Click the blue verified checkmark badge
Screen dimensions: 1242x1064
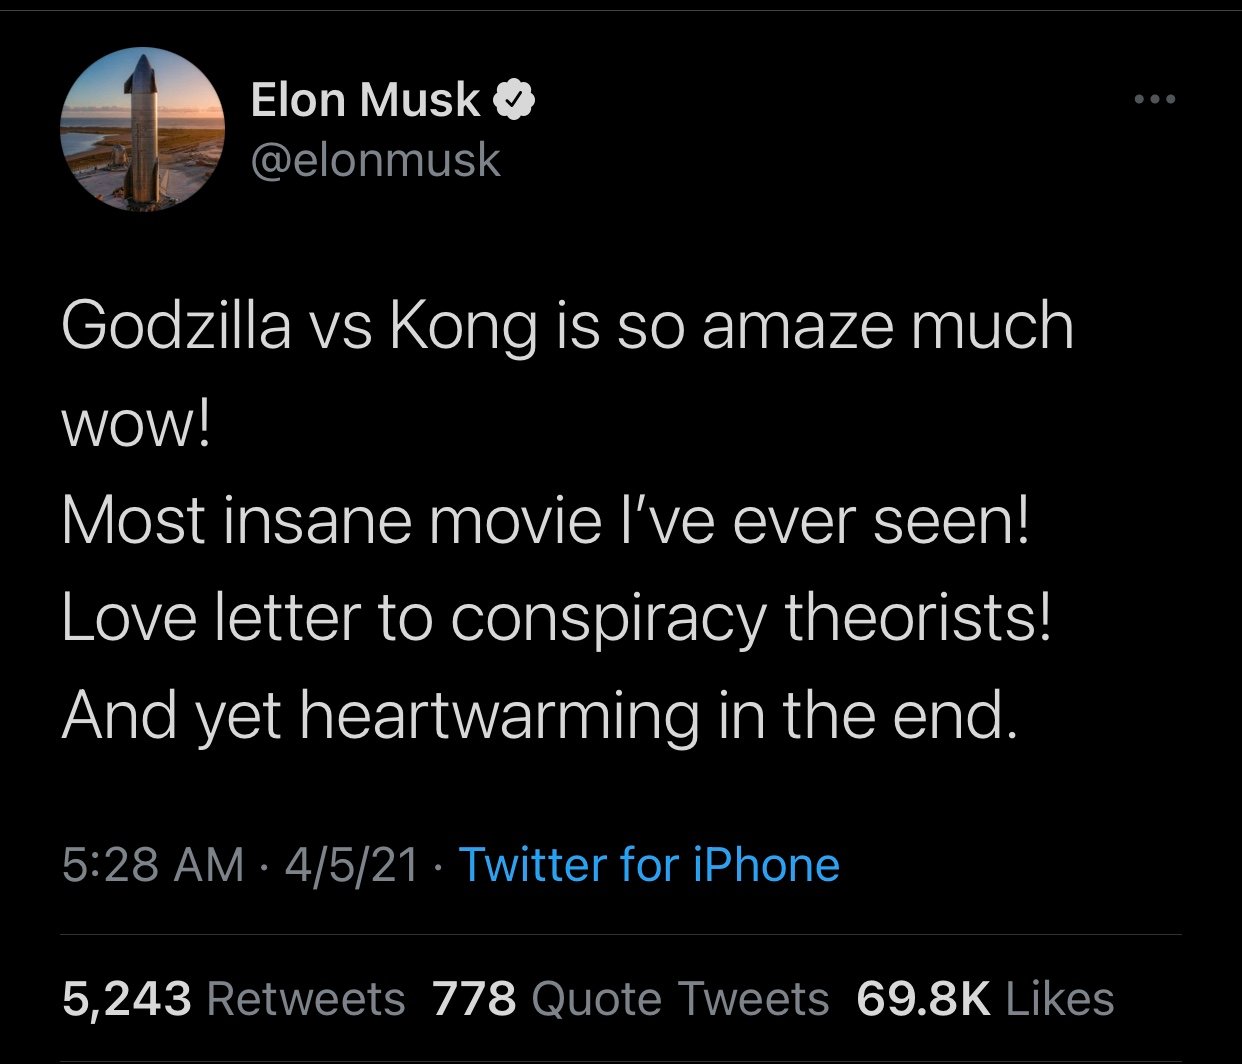pos(515,97)
